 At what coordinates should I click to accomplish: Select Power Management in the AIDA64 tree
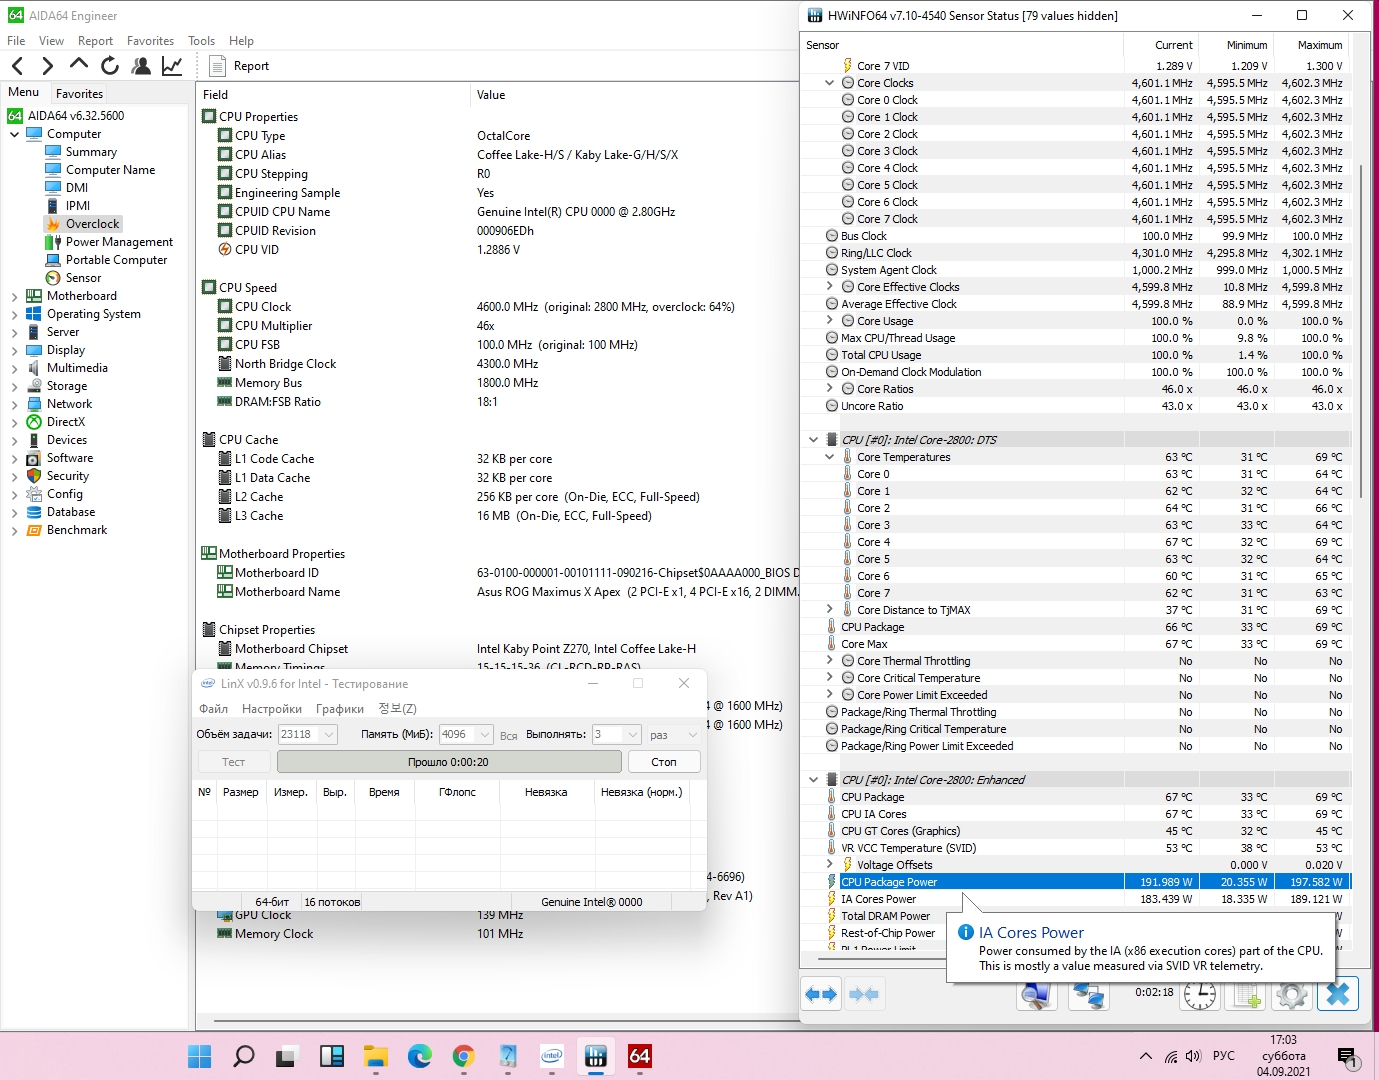coord(119,242)
